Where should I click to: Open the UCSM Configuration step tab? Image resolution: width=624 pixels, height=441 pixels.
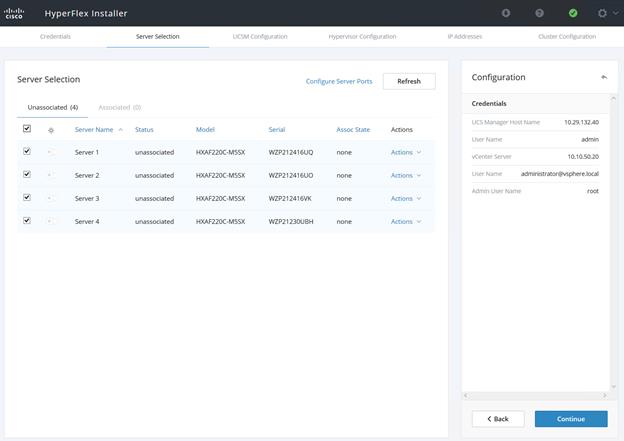[x=260, y=37]
